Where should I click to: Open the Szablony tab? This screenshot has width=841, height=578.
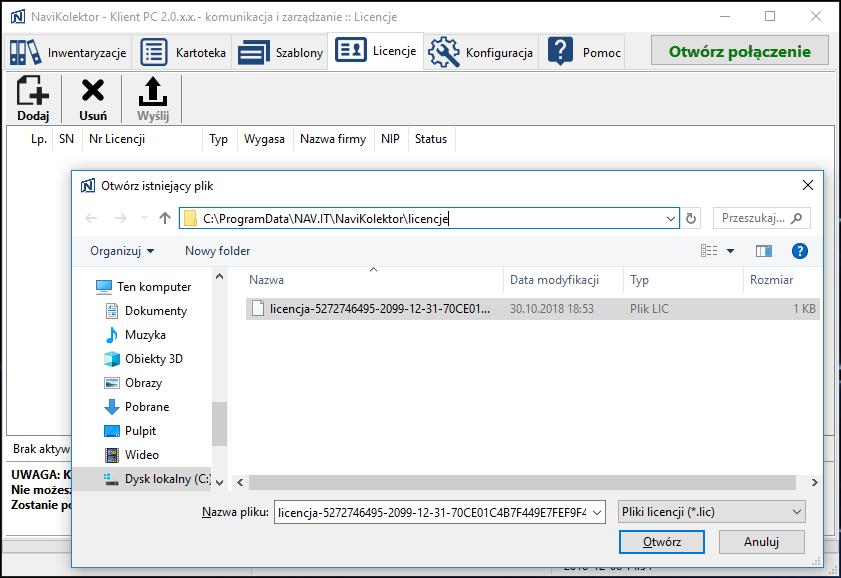(281, 52)
